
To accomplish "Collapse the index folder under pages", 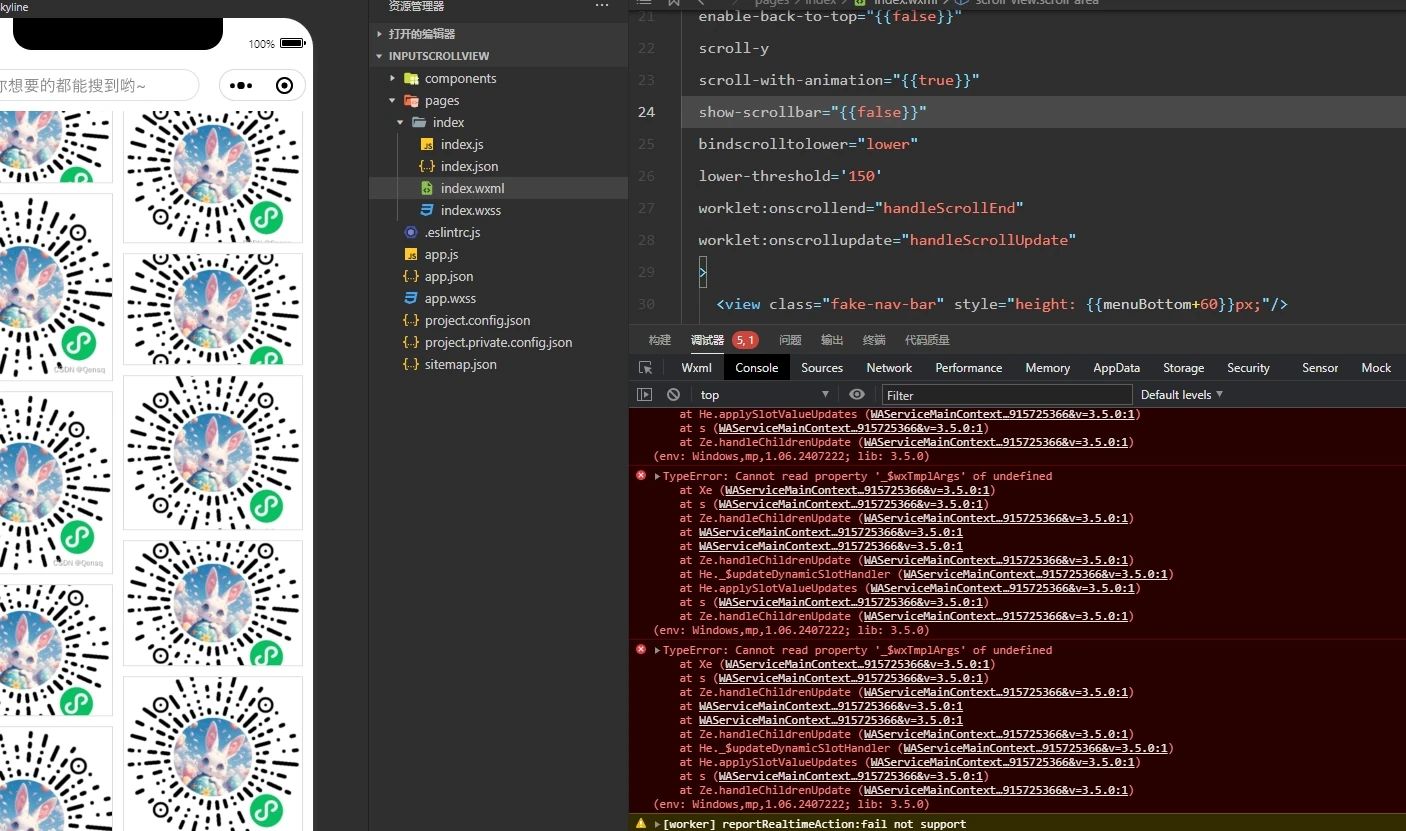I will coord(401,123).
